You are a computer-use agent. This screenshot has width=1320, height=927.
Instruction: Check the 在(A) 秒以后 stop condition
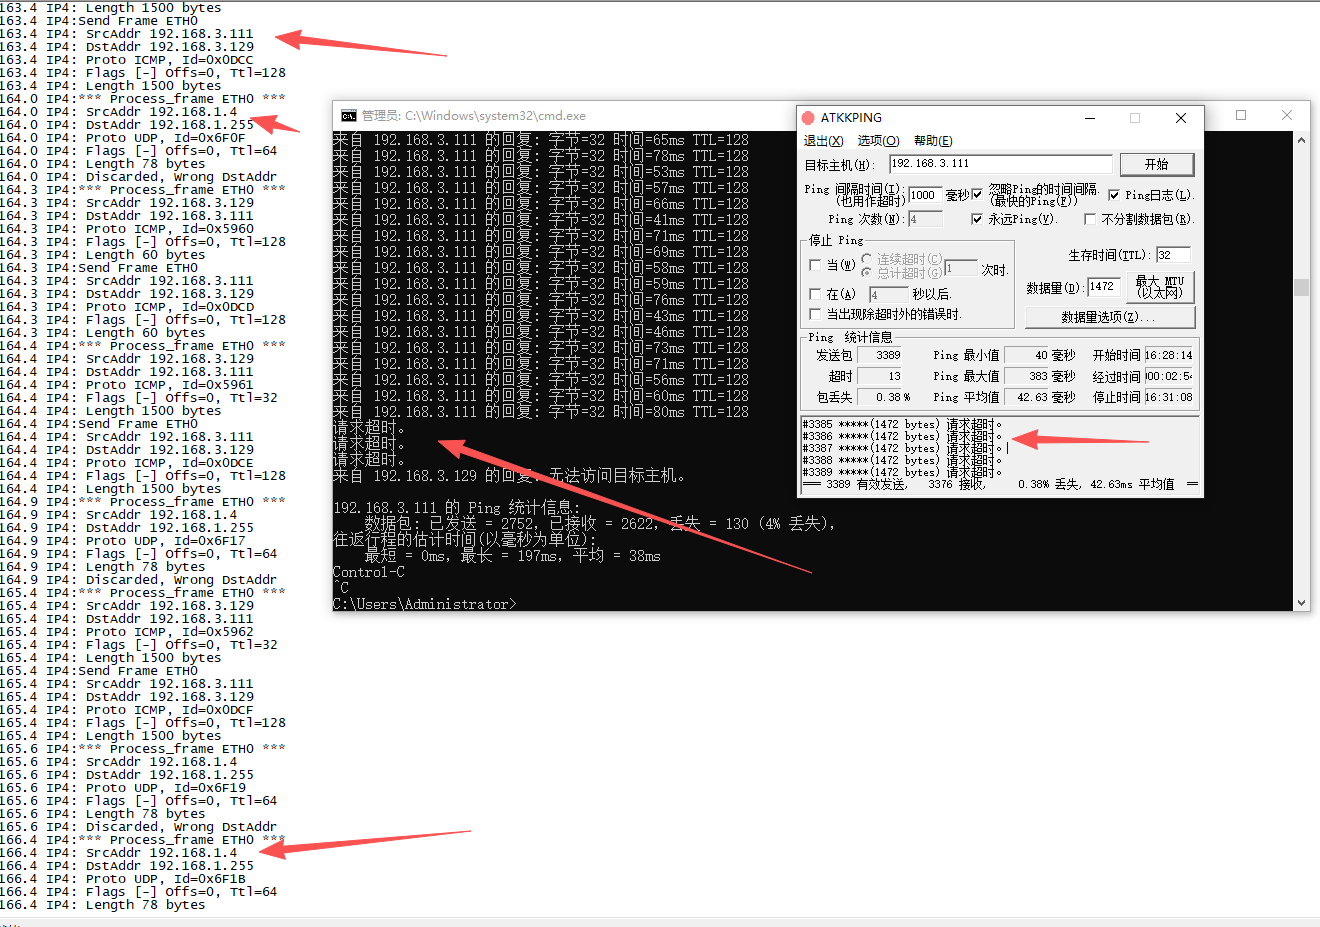point(815,294)
